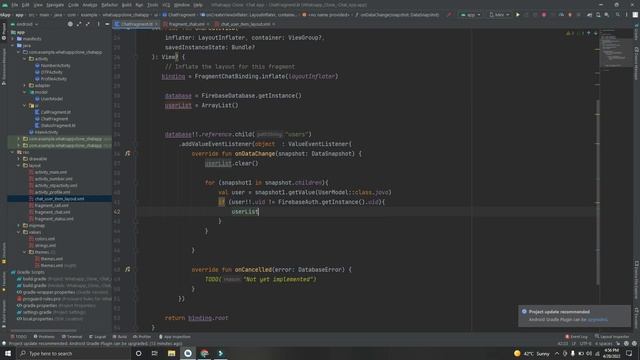Open Chrome from the taskbar

(x=204, y=353)
